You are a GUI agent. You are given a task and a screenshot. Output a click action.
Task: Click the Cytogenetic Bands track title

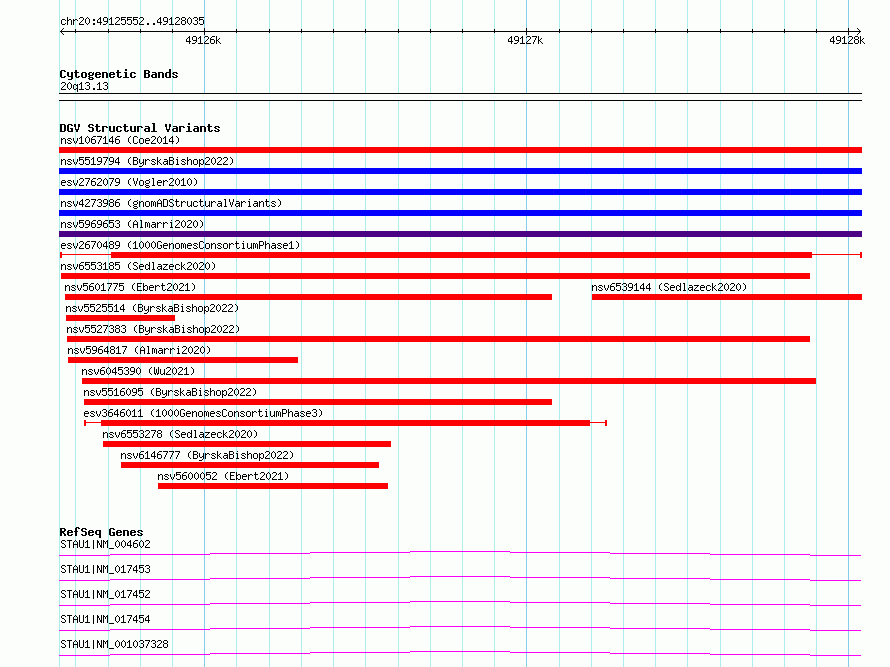tap(119, 74)
